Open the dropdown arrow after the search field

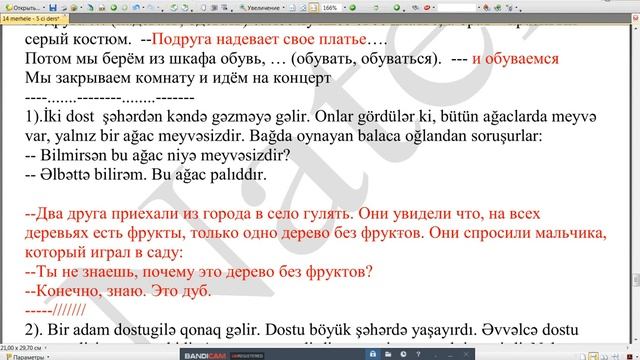coord(479,8)
